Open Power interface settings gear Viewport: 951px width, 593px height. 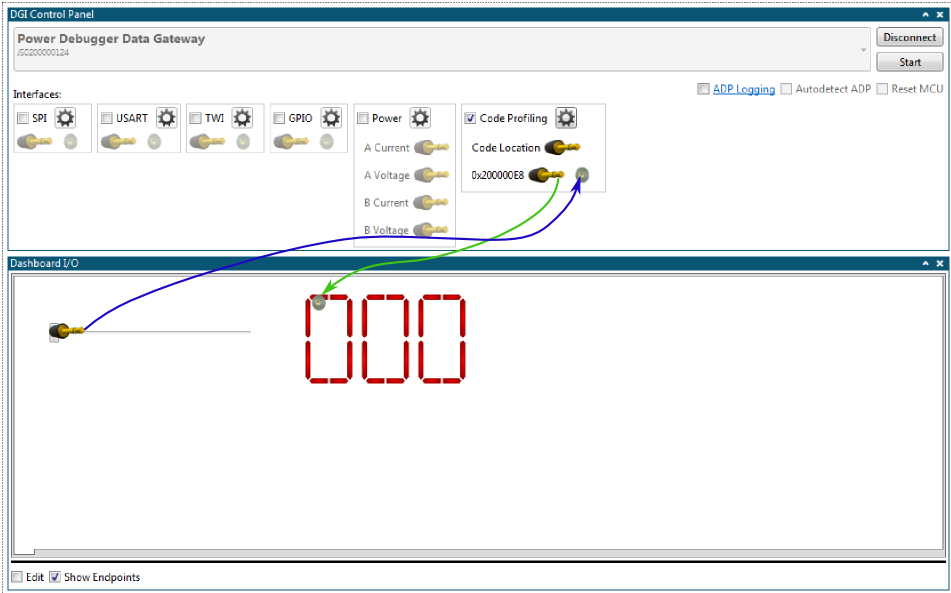pyautogui.click(x=420, y=118)
